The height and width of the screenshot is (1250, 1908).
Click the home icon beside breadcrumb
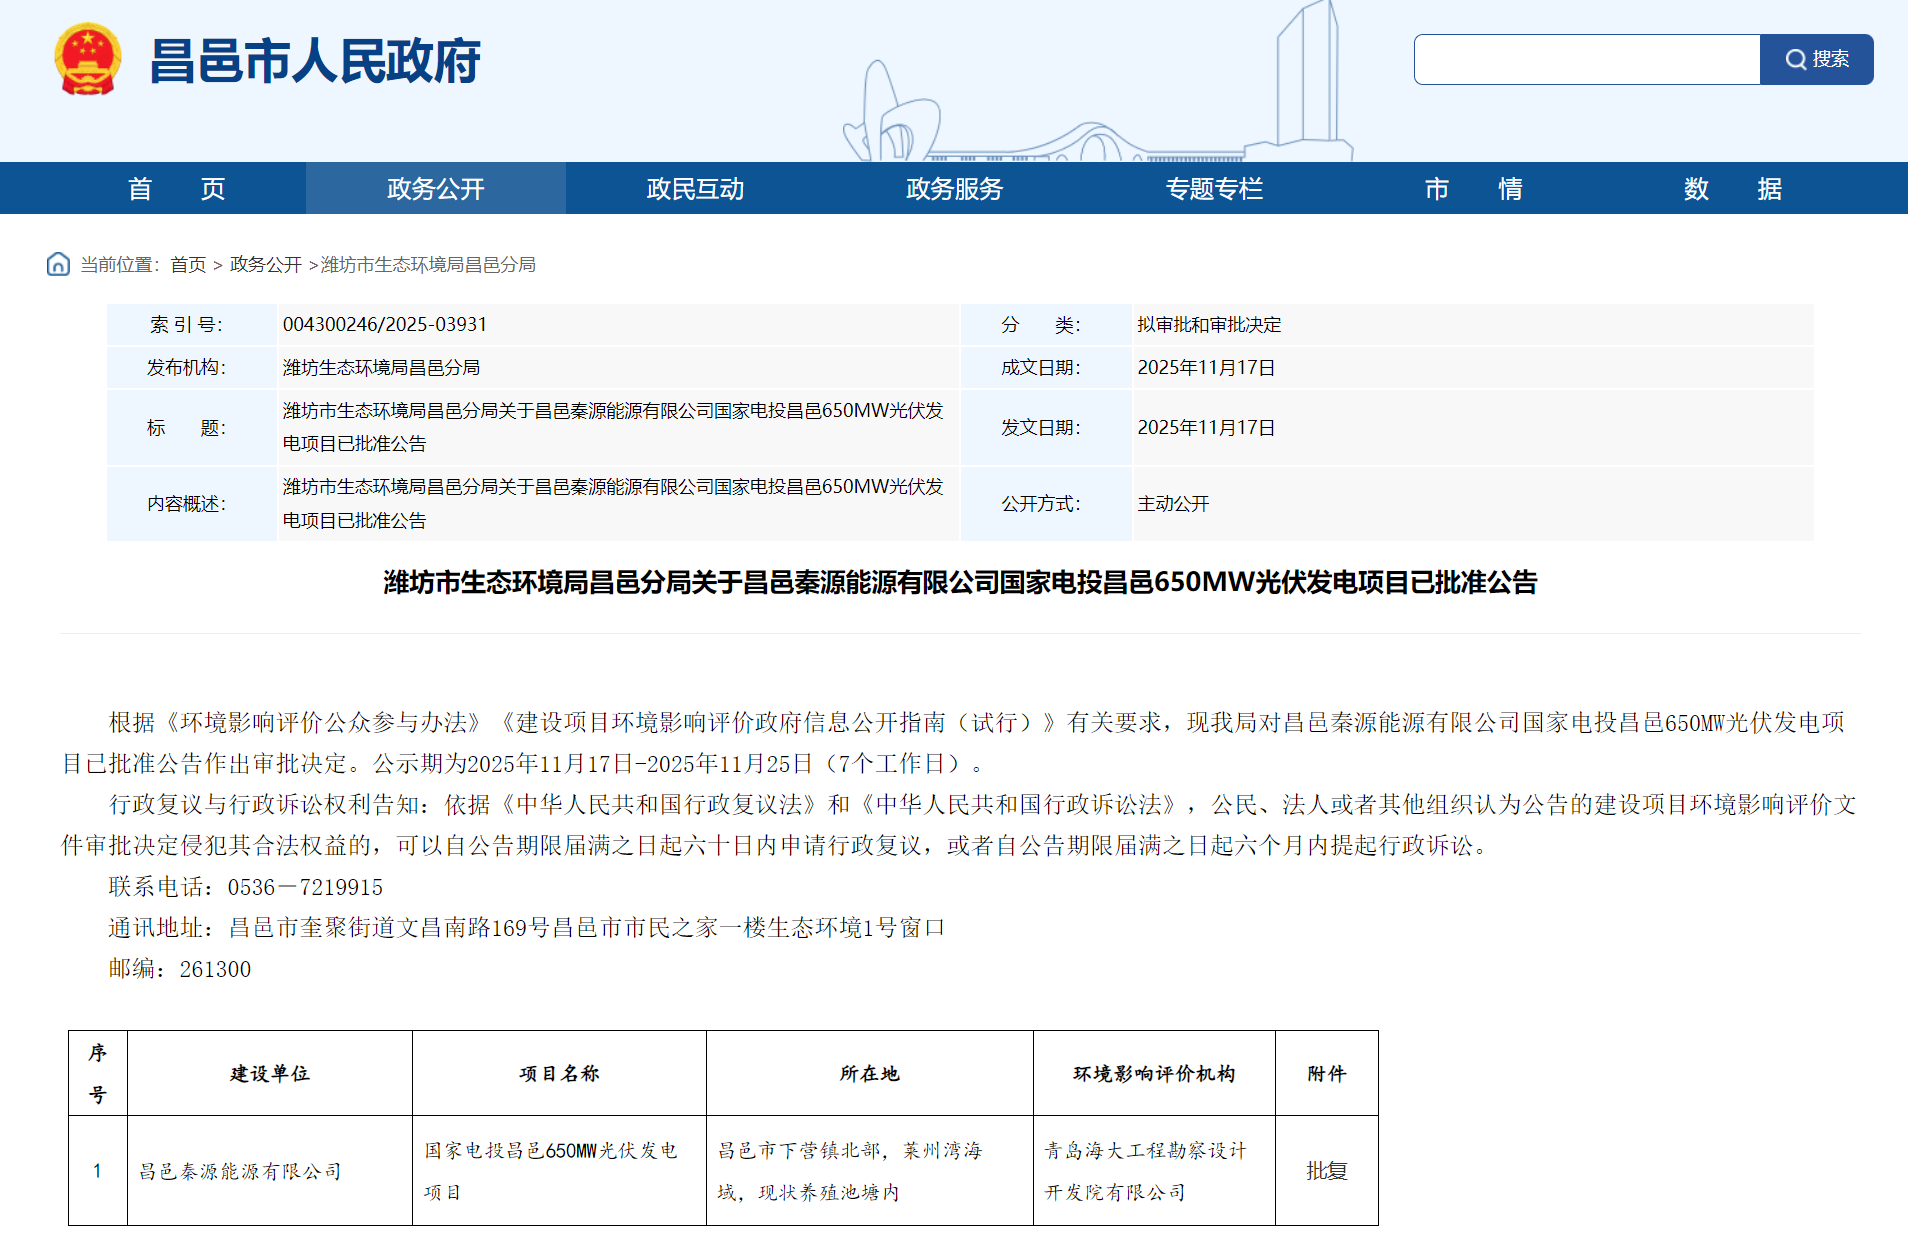(58, 264)
